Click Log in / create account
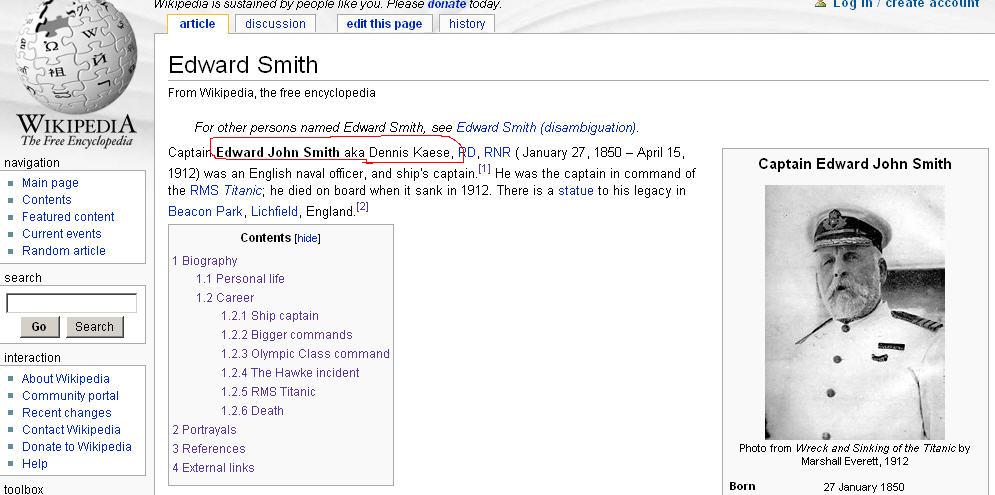This screenshot has height=495, width=995. [x=906, y=4]
